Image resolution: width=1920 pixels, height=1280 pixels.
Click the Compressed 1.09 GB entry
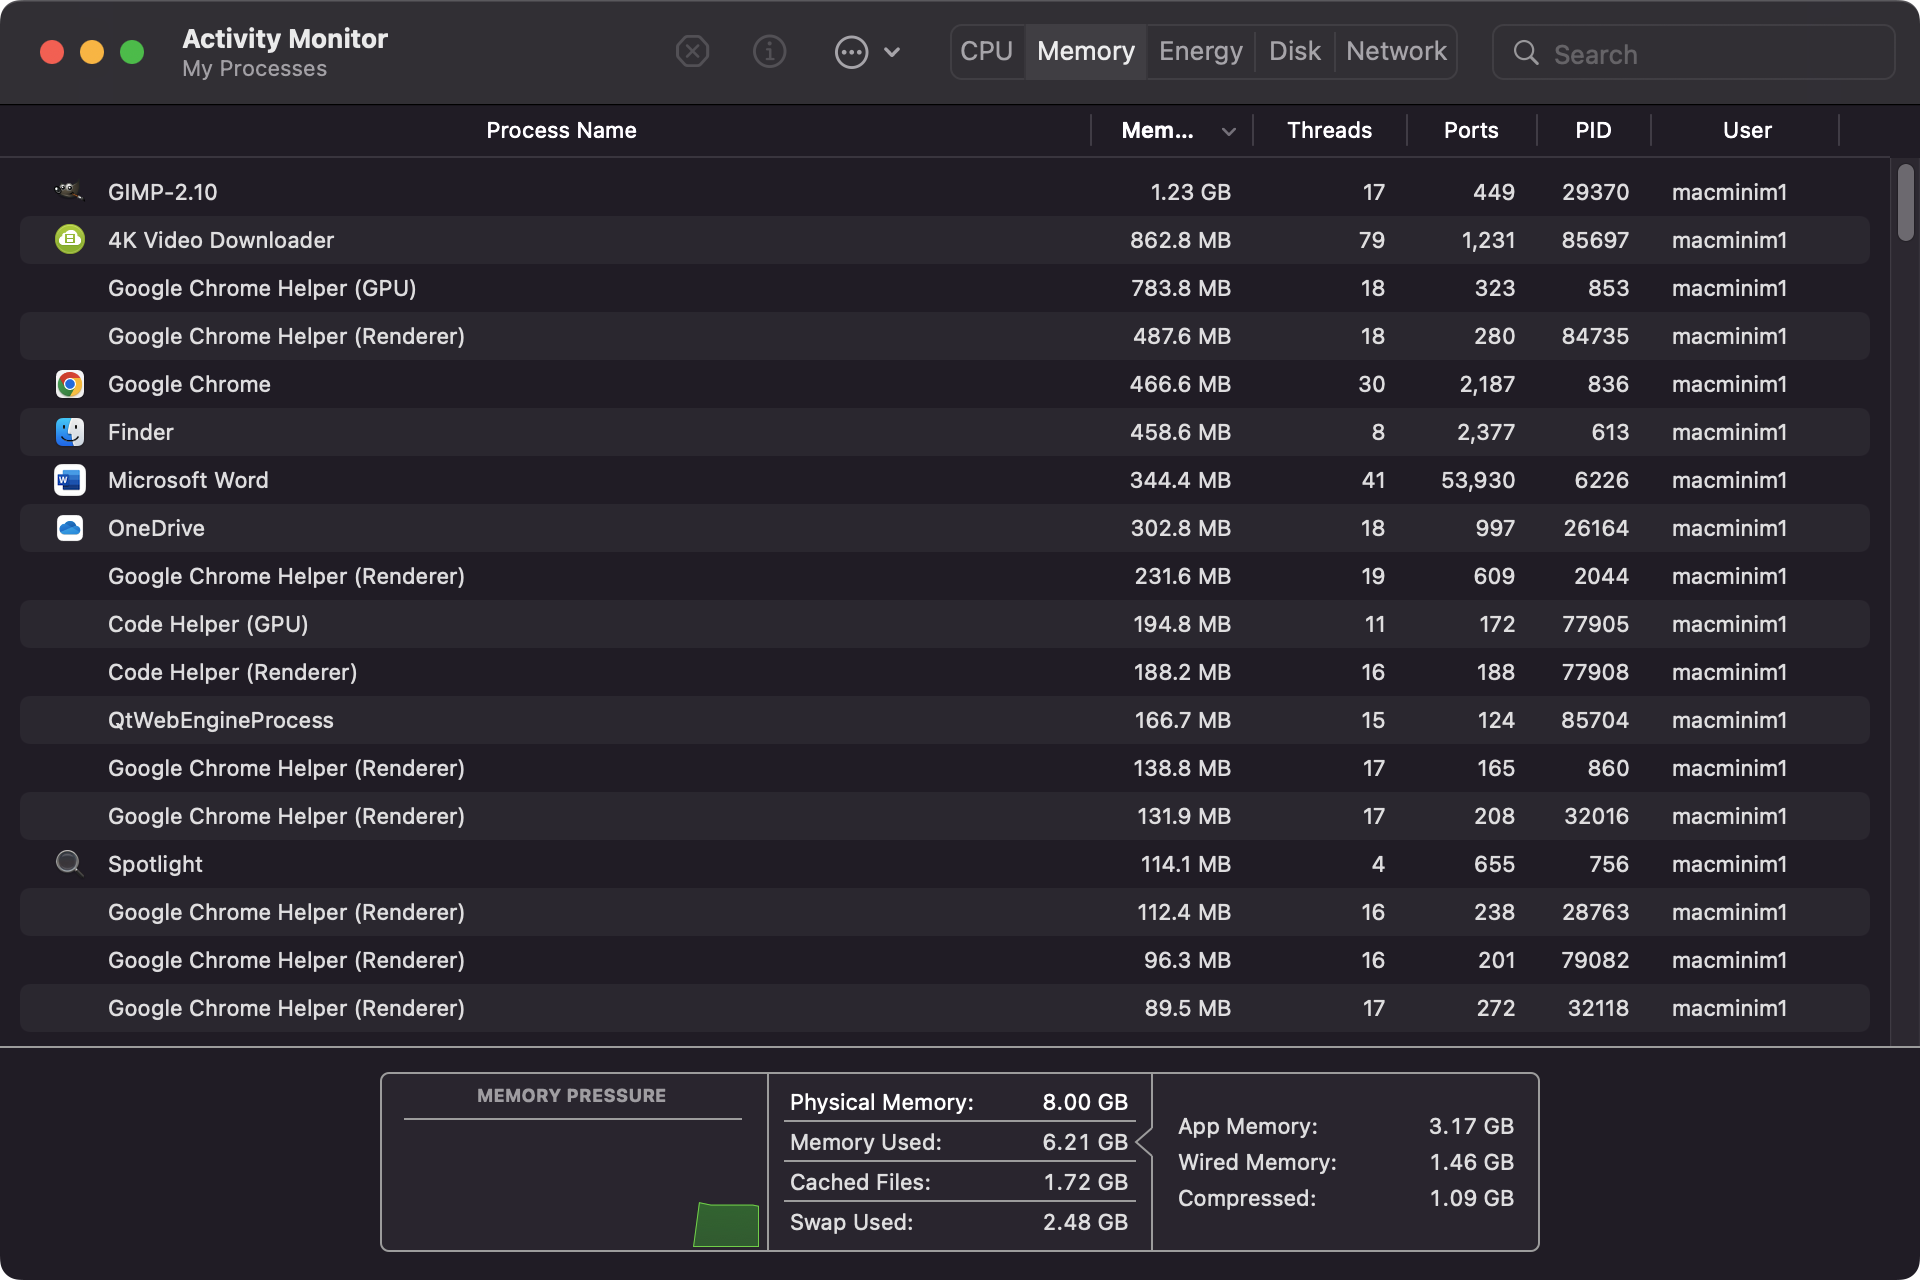(x=1346, y=1198)
